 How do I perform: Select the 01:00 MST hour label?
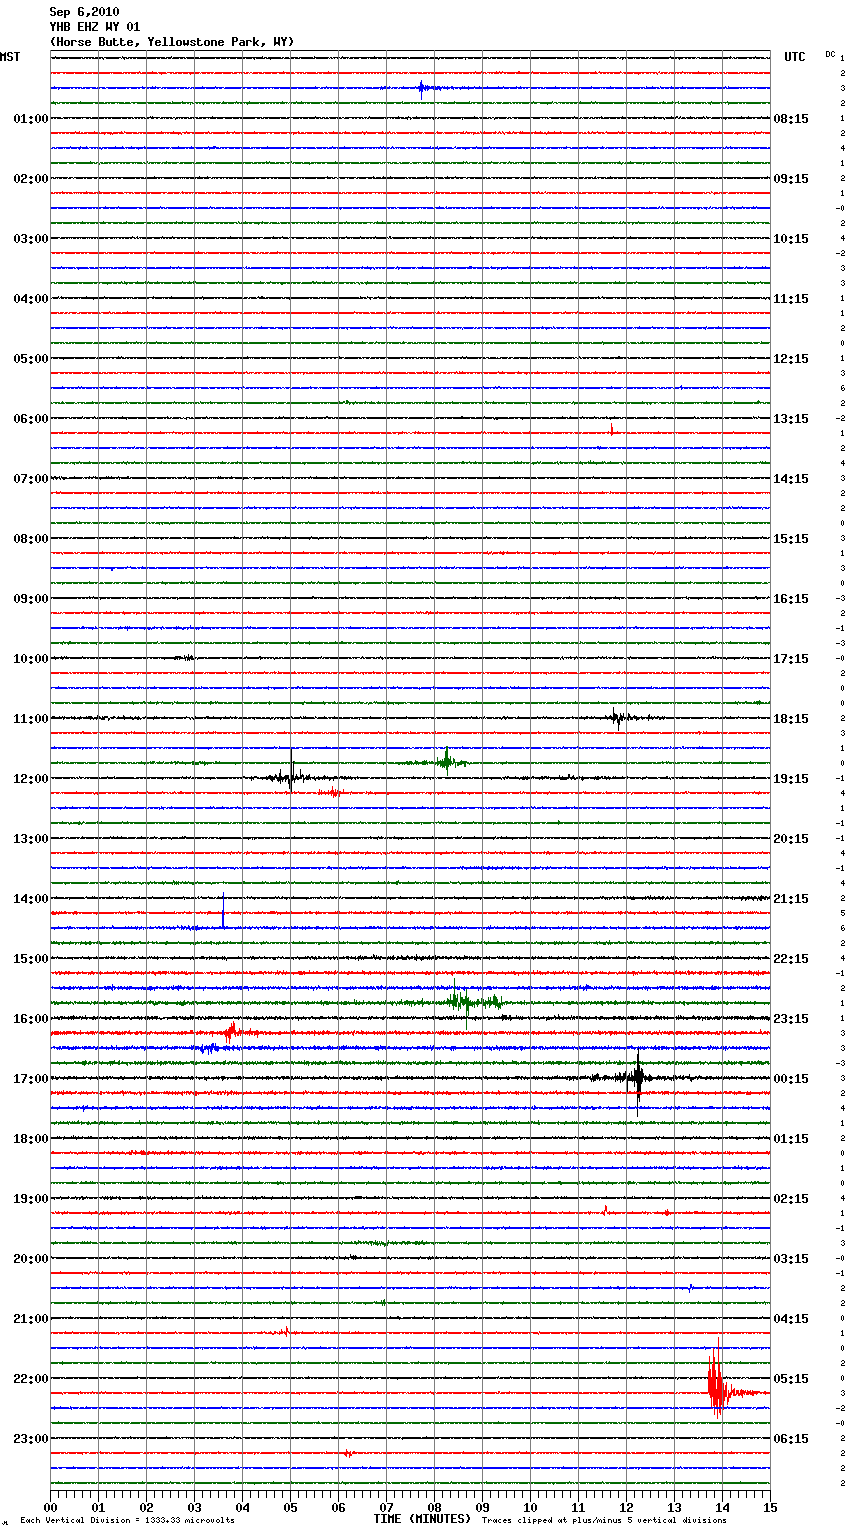click(31, 119)
